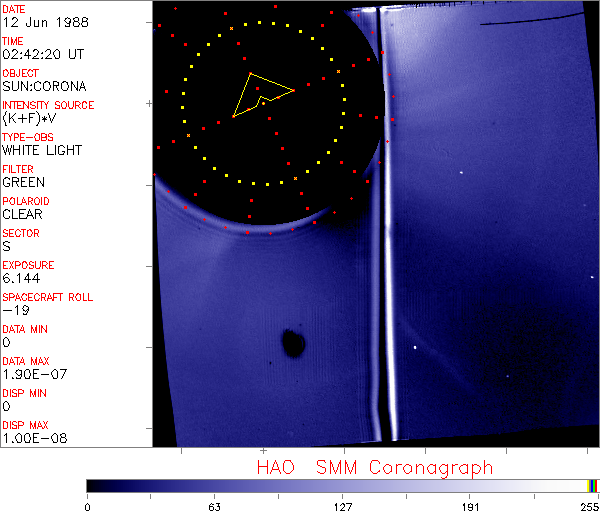The image size is (600, 512).
Task: Click the multicolored end of the color bar
Action: coord(593,485)
